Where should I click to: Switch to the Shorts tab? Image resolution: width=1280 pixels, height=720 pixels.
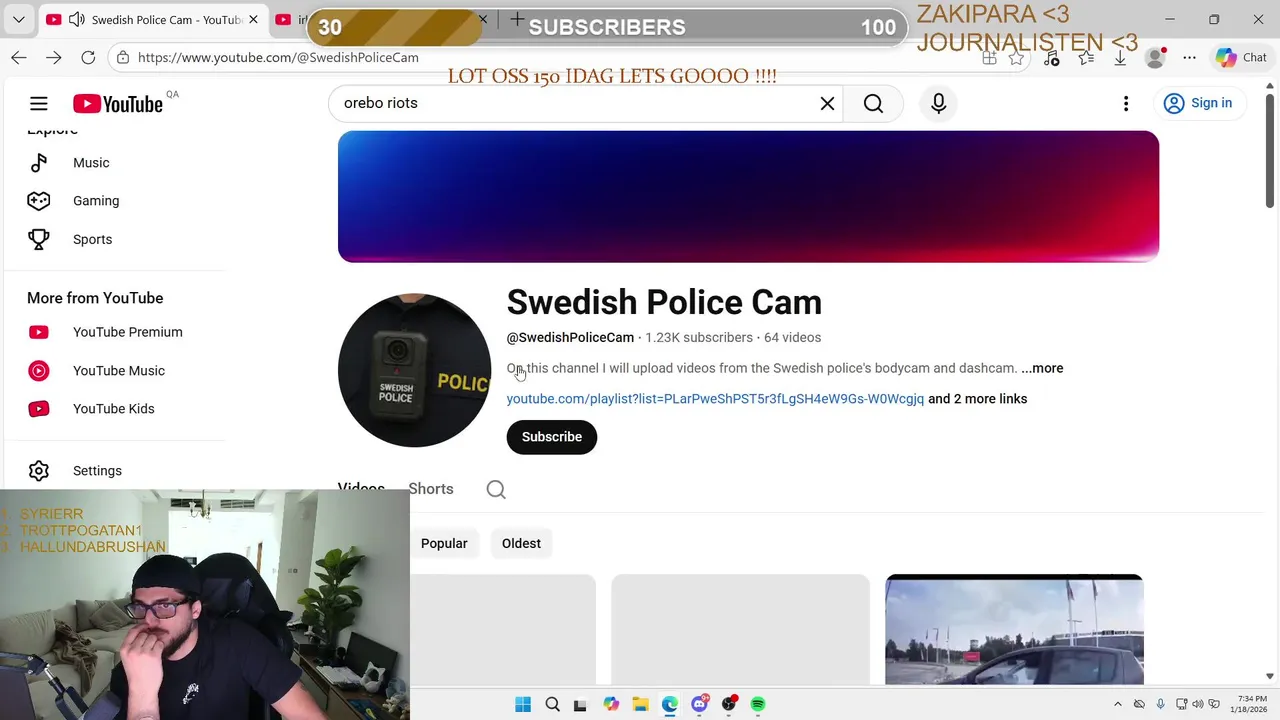click(431, 489)
